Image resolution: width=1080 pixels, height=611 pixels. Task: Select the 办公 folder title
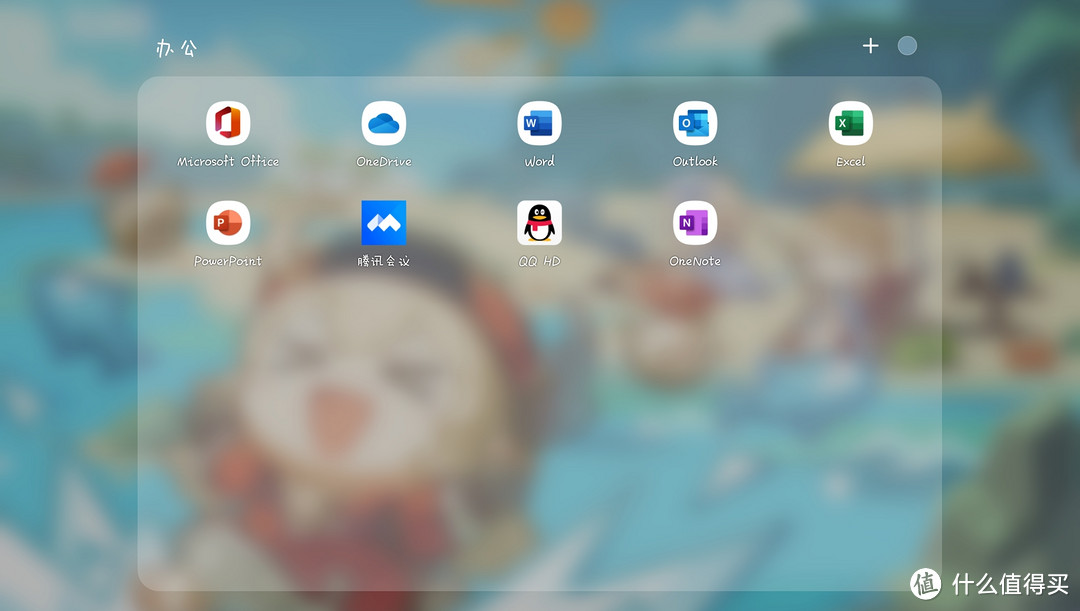[x=176, y=48]
